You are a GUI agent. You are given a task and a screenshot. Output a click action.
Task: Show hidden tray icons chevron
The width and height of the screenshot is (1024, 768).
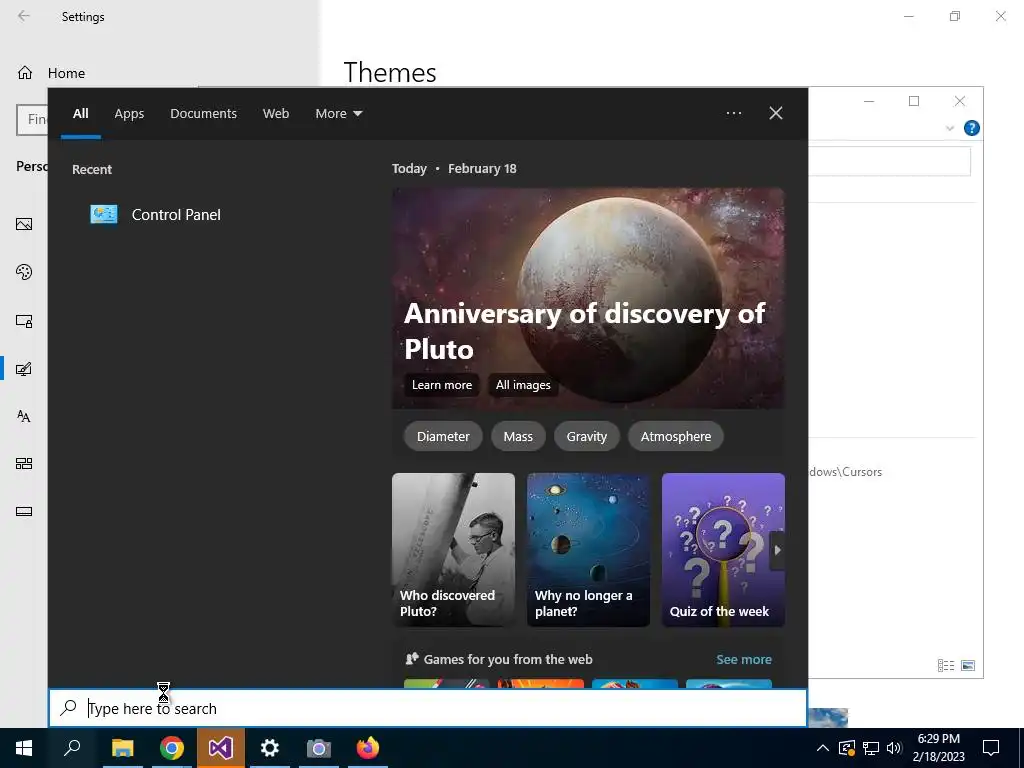click(823, 748)
